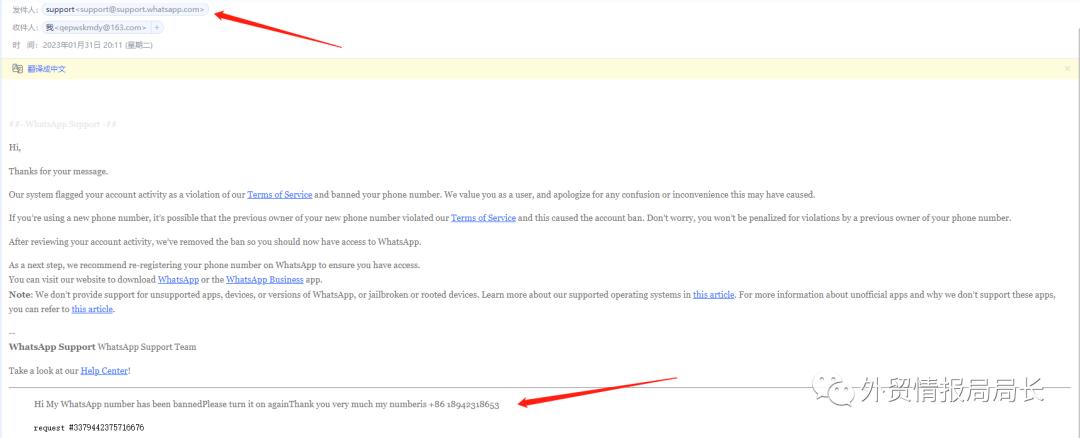Click the faded WhatsApp Support header line

click(x=63, y=124)
